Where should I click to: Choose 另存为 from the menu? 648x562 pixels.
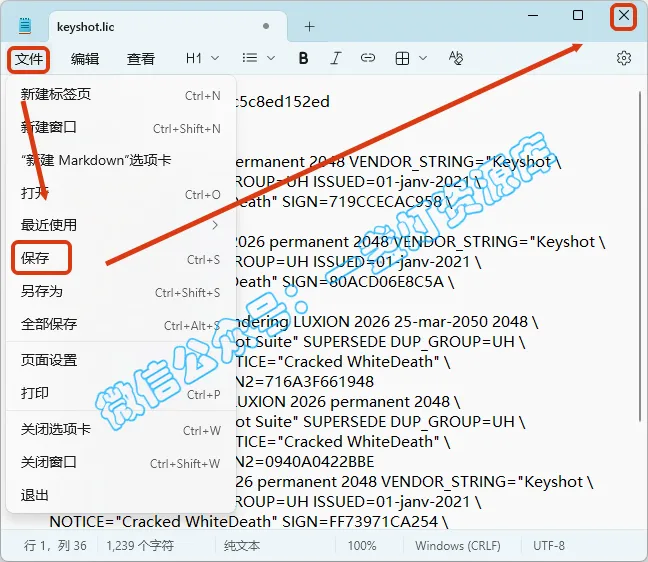121,292
